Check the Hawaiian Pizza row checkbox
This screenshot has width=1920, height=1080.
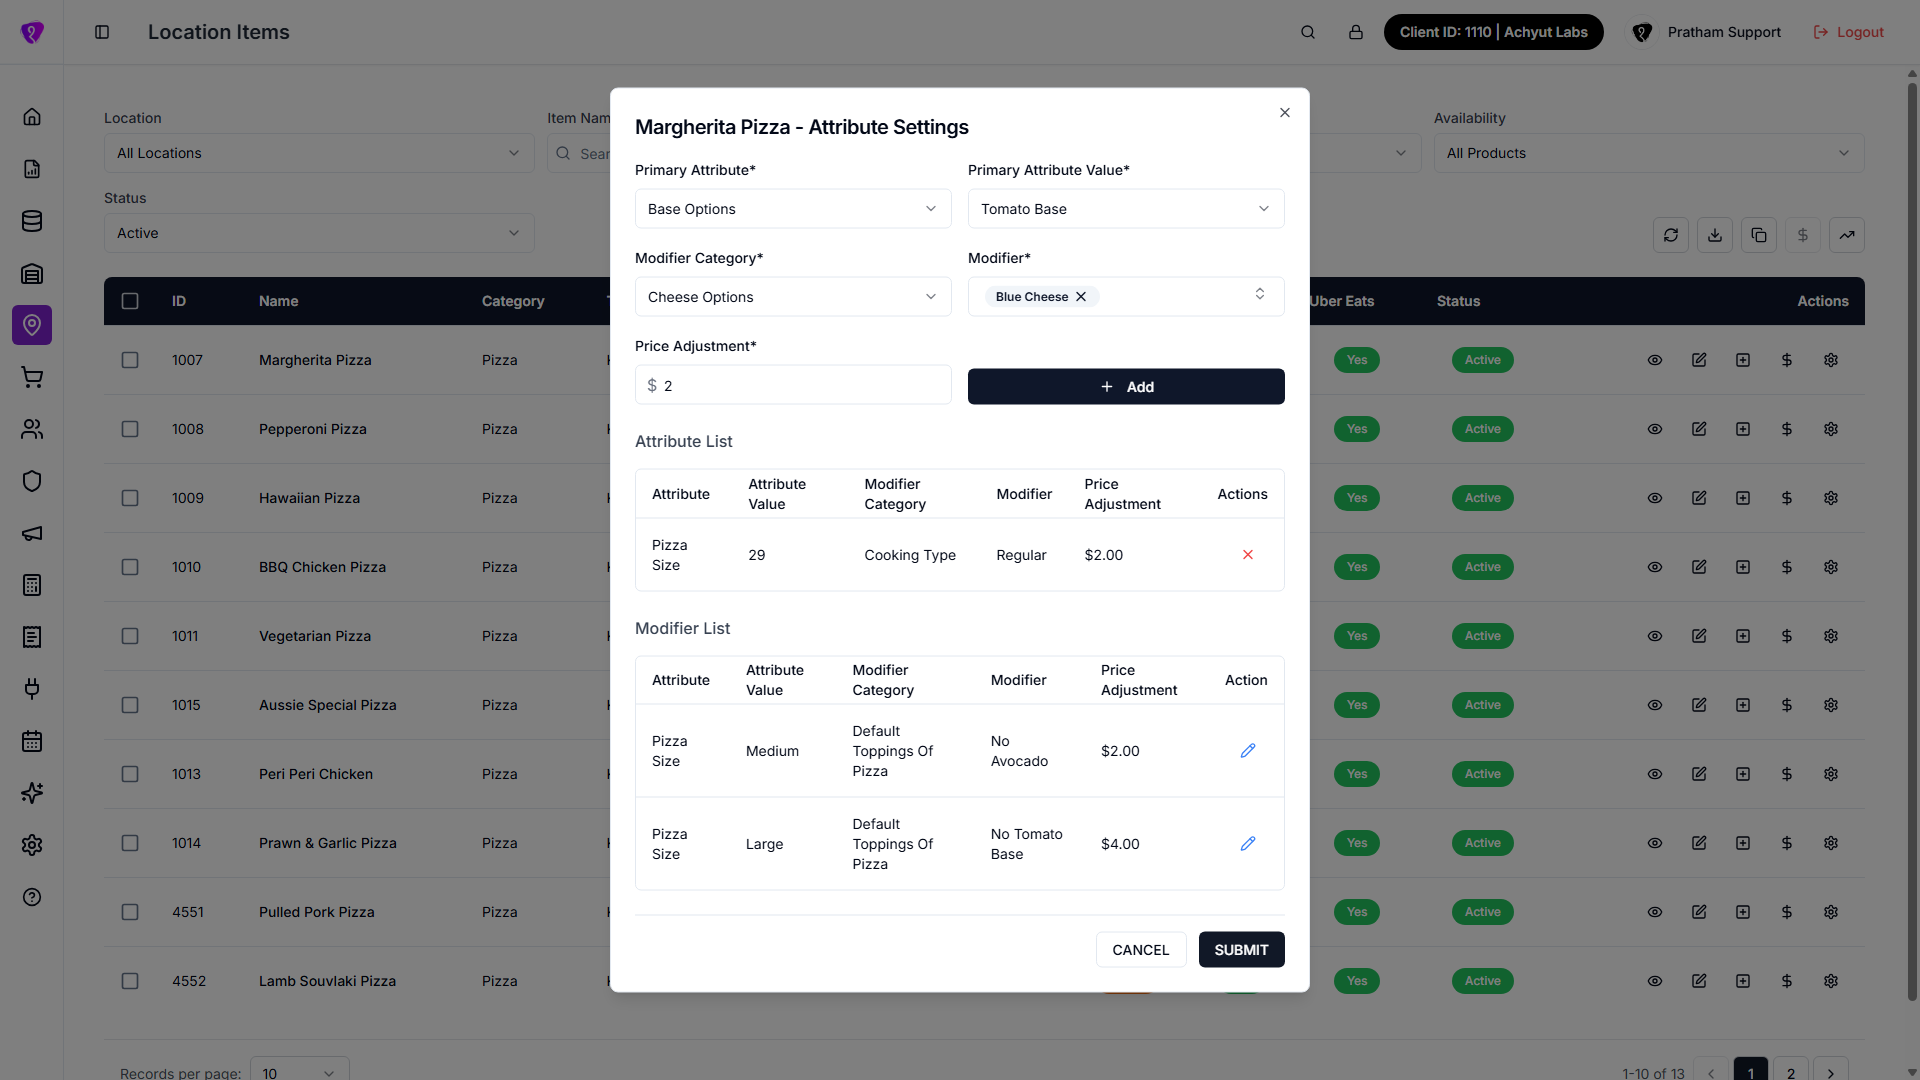[x=130, y=498]
